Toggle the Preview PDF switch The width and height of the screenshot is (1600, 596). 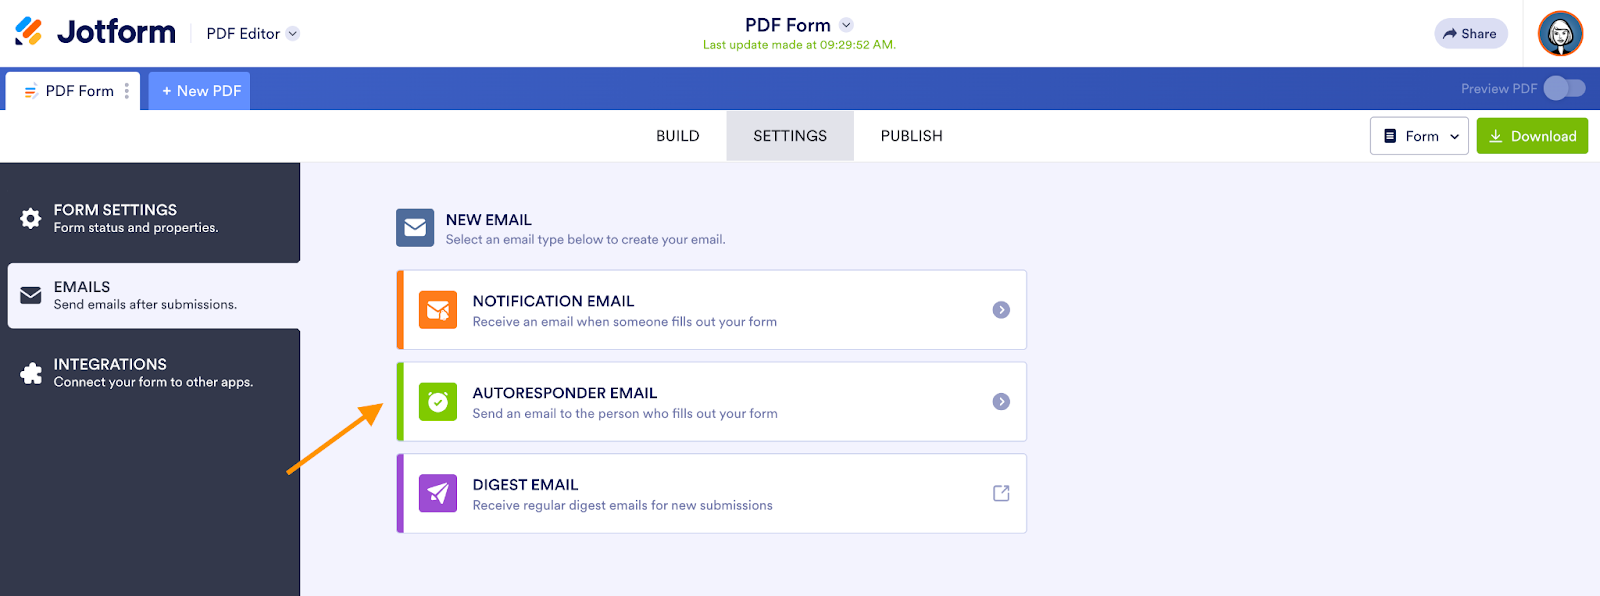pos(1564,89)
